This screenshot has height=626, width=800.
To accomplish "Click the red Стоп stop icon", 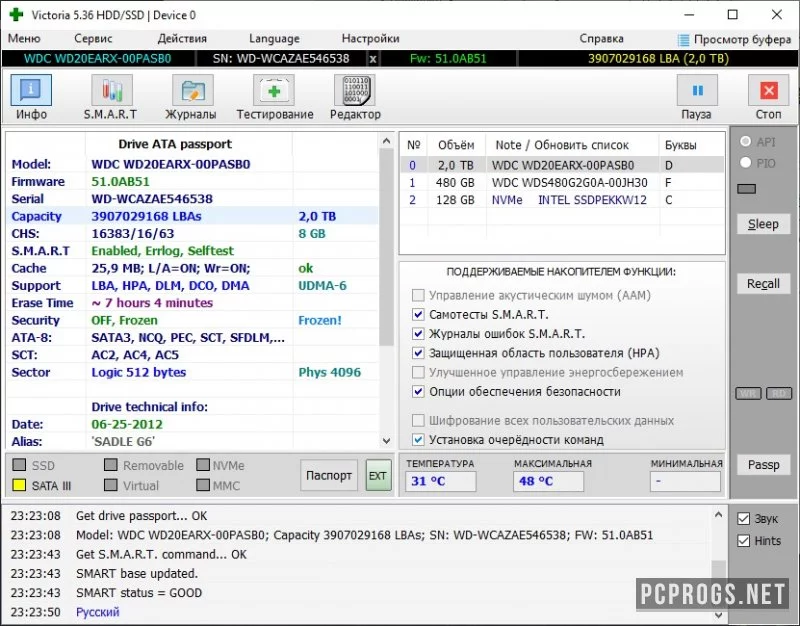I will [768, 90].
